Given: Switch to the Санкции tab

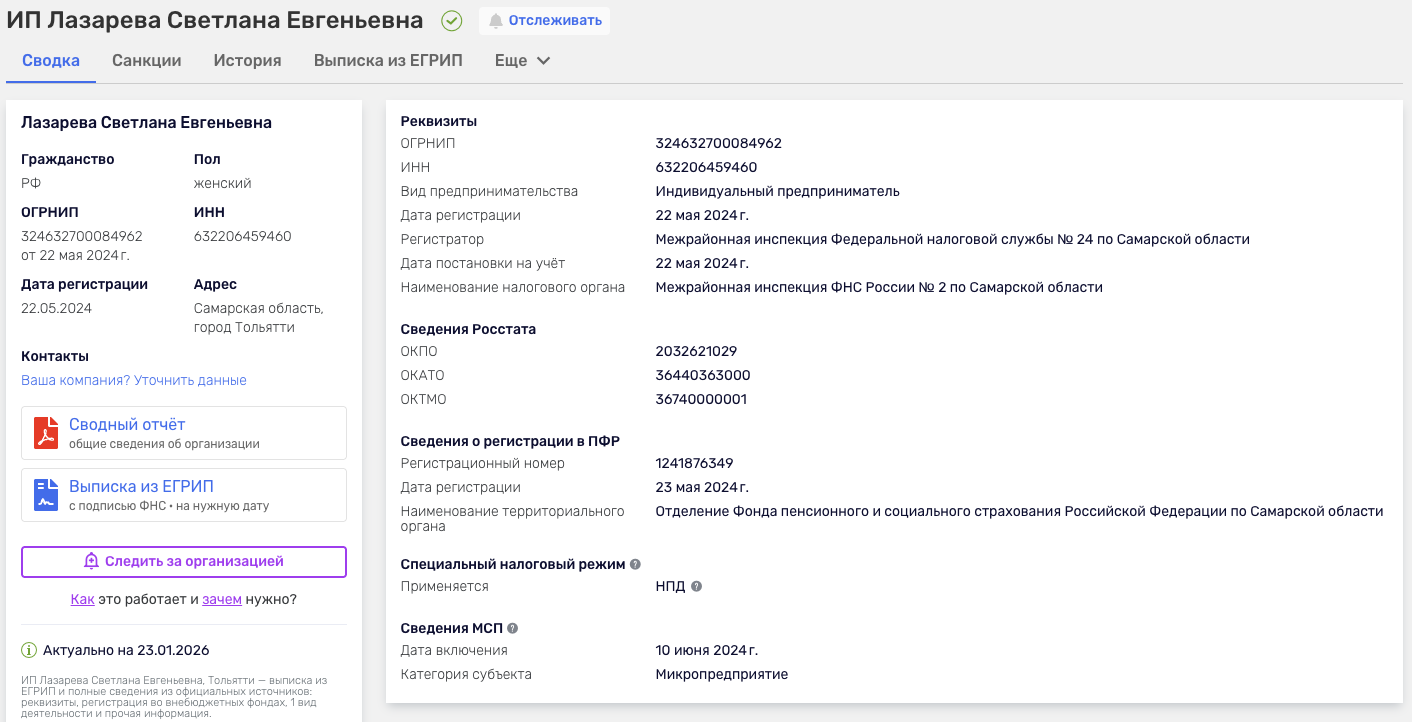Looking at the screenshot, I should pos(147,61).
